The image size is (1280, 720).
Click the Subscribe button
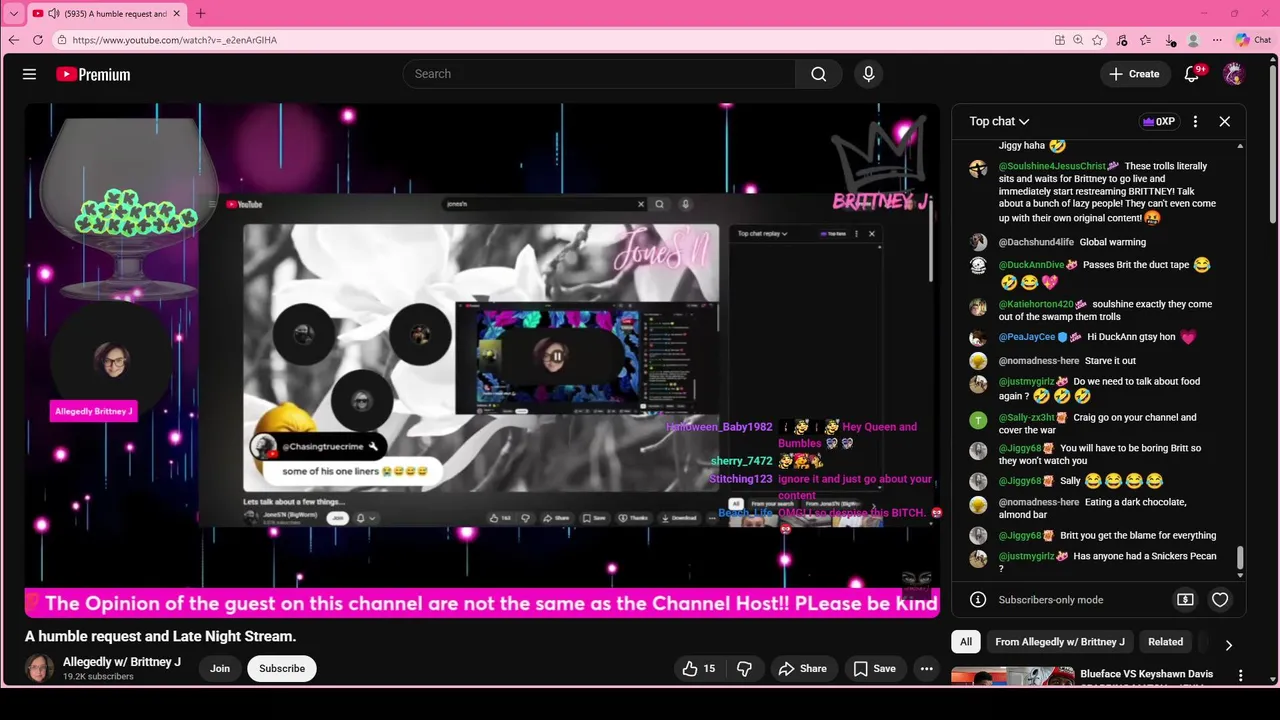(x=282, y=668)
